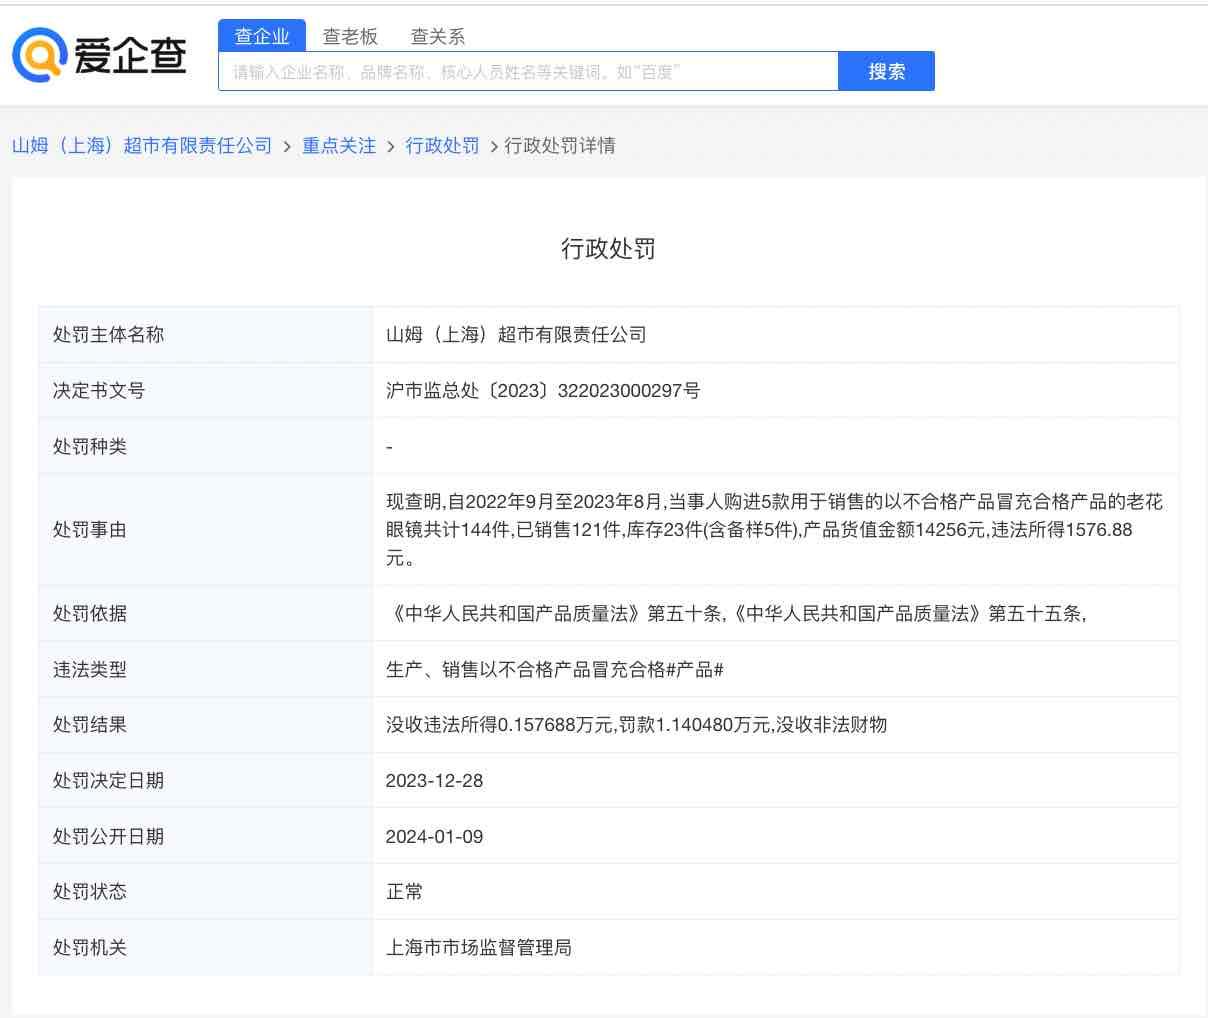Click the 处罚事由 description text
The height and width of the screenshot is (1018, 1208).
click(x=774, y=529)
